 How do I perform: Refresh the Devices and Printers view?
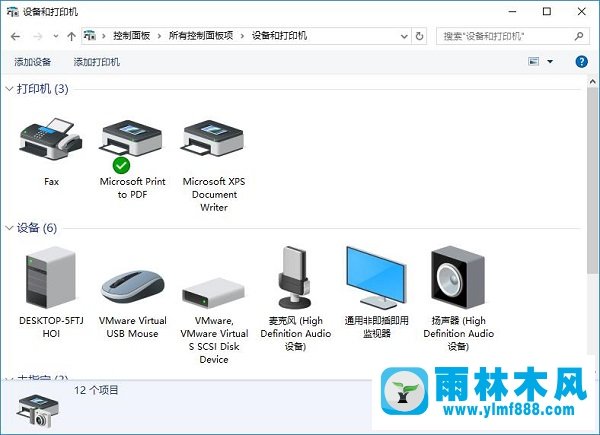419,36
